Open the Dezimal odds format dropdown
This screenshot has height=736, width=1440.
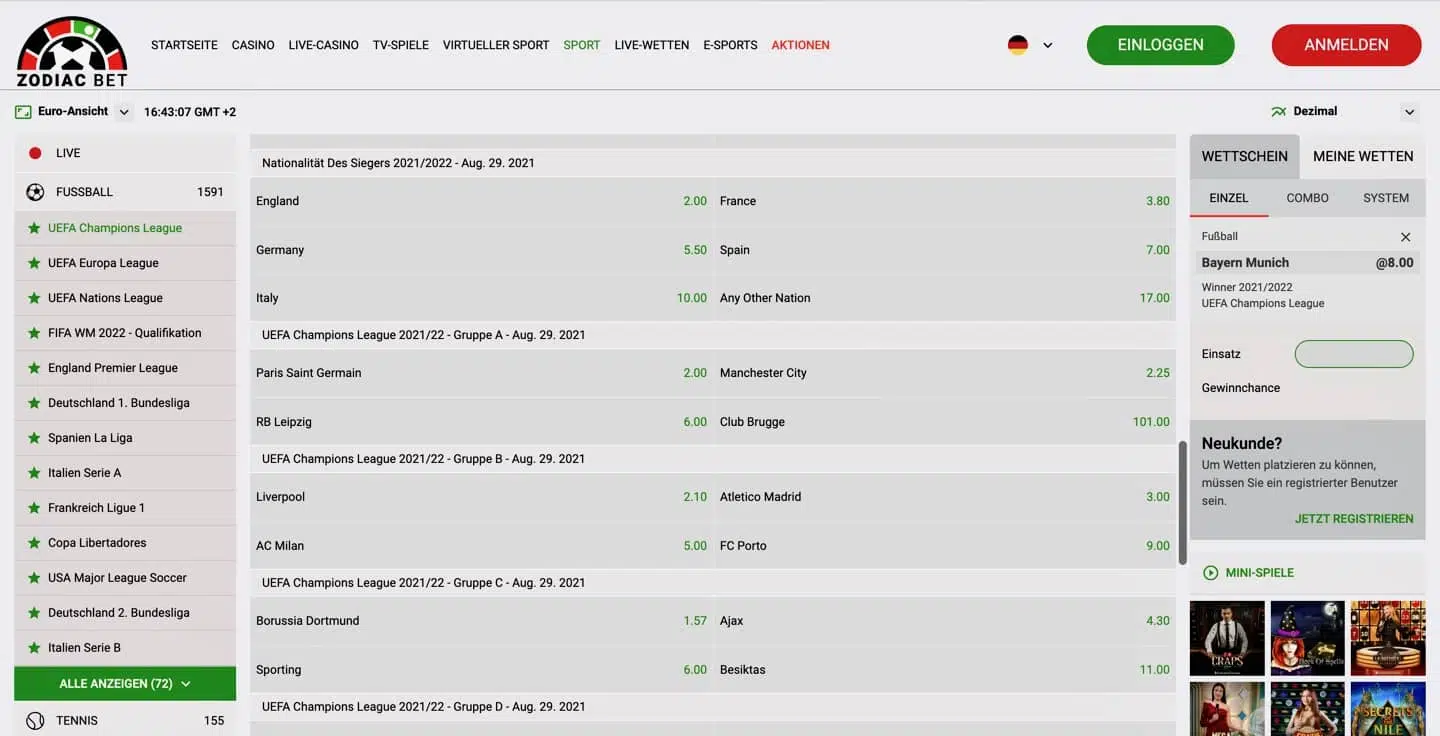point(1410,112)
